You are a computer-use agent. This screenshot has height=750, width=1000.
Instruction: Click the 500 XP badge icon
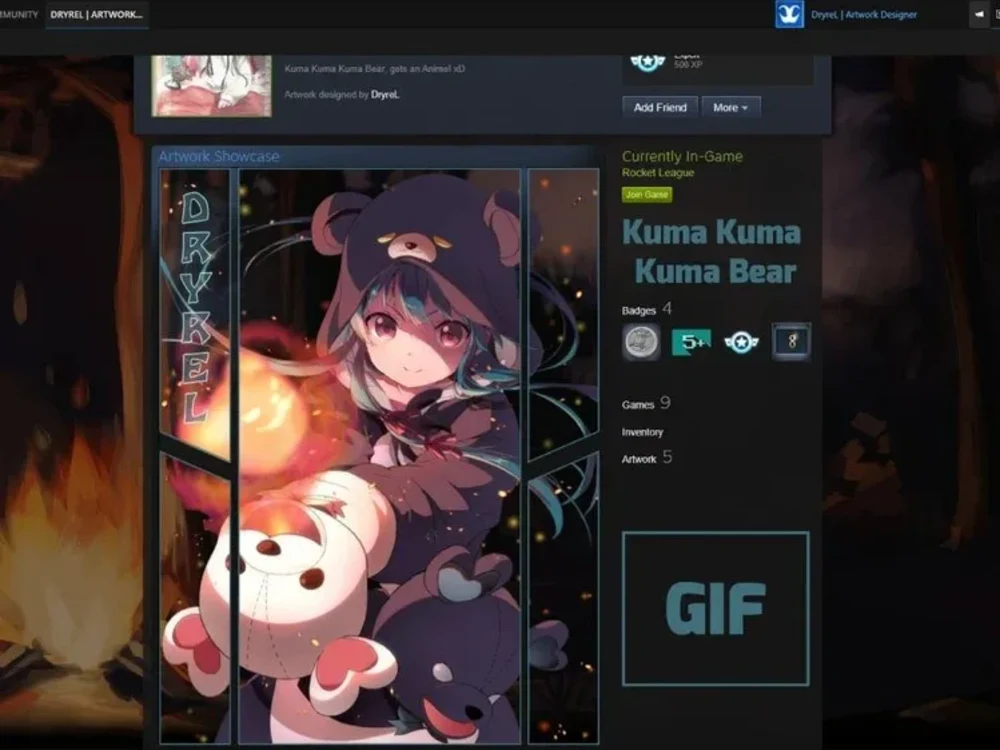[647, 62]
